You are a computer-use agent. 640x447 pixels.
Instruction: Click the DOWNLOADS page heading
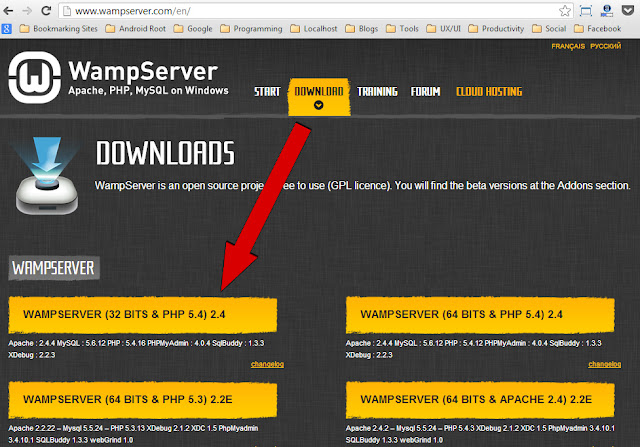pyautogui.click(x=165, y=153)
